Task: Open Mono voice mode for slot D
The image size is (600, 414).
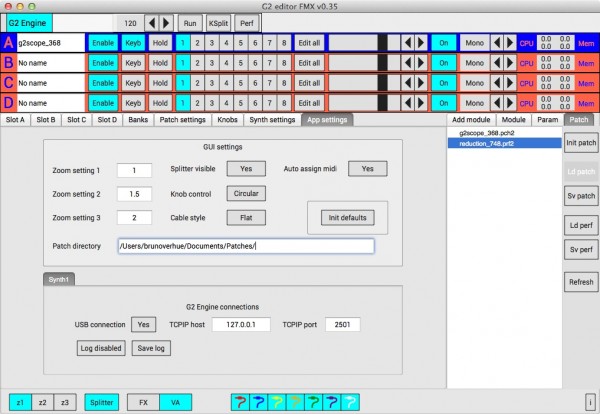Action: [x=474, y=103]
